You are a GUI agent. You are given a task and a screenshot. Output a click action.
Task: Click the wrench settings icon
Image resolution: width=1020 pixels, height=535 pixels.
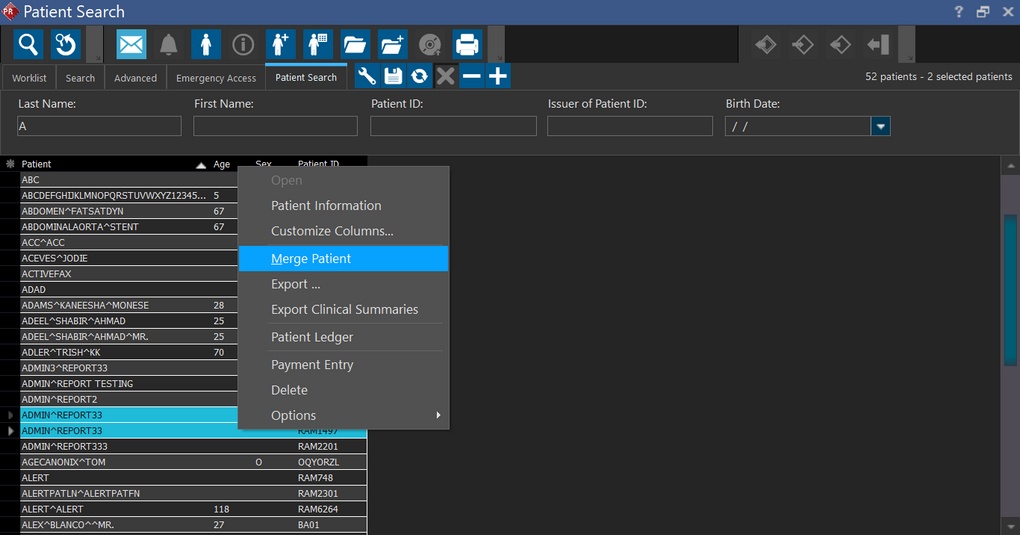pos(367,76)
